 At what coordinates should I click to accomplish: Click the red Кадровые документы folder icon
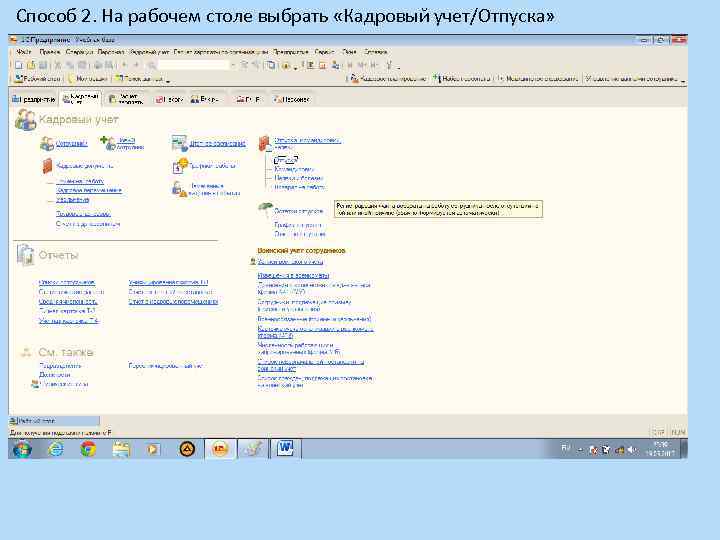tap(47, 166)
